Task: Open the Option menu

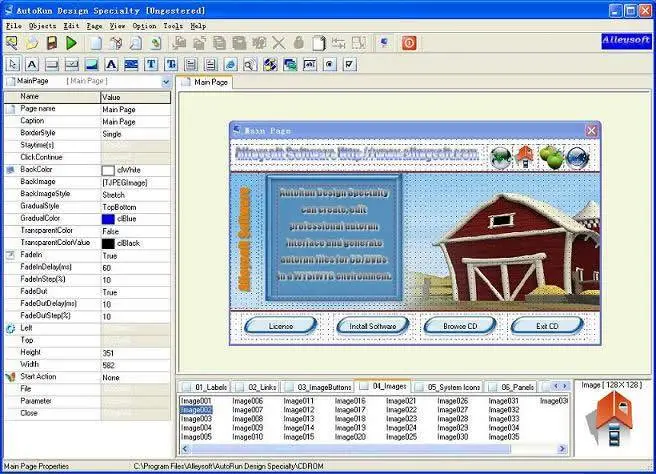Action: point(144,26)
